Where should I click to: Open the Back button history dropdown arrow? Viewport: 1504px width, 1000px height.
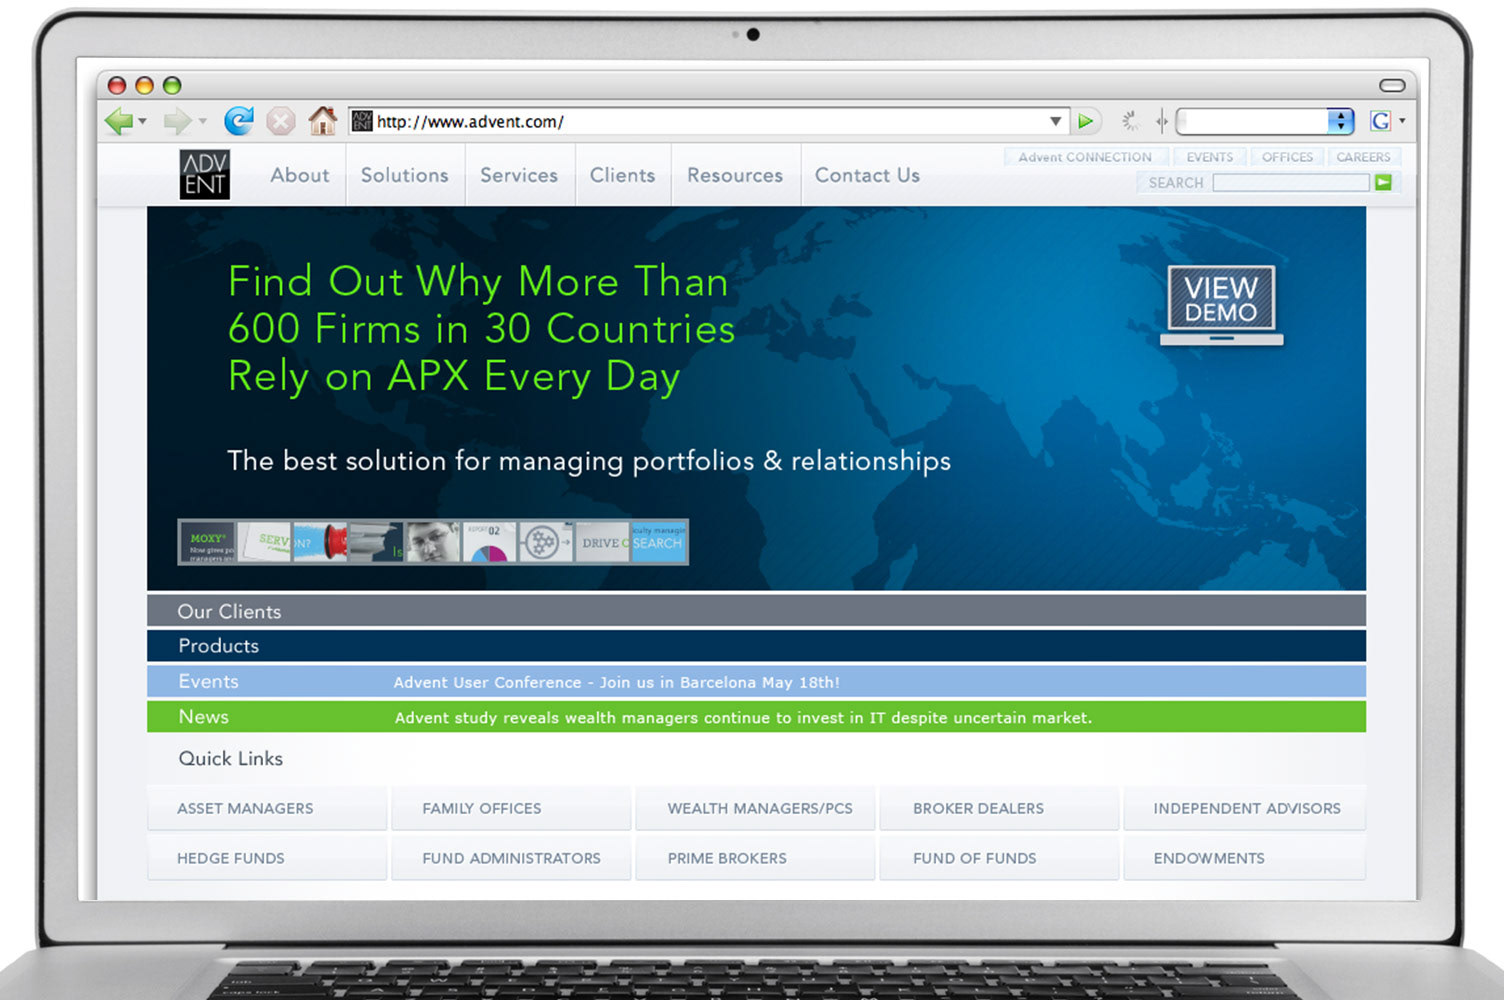[143, 122]
